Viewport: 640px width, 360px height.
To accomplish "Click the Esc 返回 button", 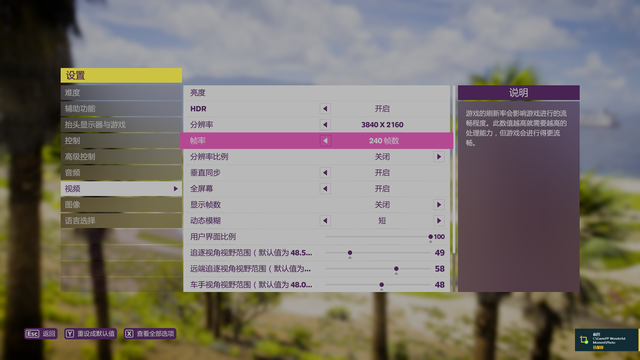I will click(40, 334).
